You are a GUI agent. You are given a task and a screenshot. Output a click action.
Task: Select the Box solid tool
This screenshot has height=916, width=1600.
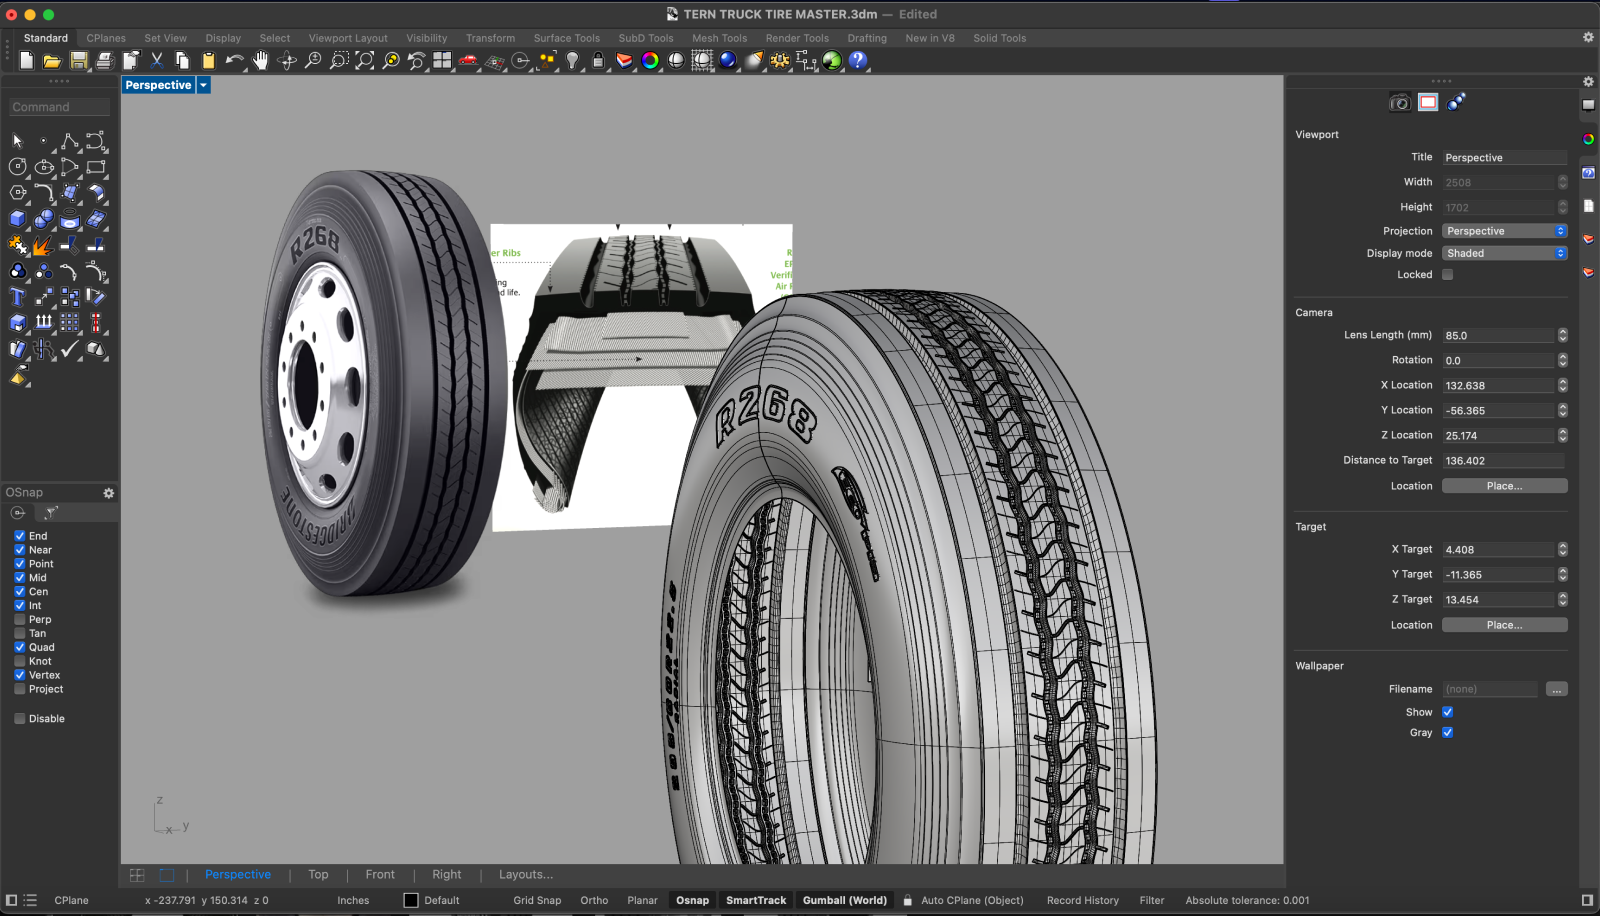tap(17, 219)
